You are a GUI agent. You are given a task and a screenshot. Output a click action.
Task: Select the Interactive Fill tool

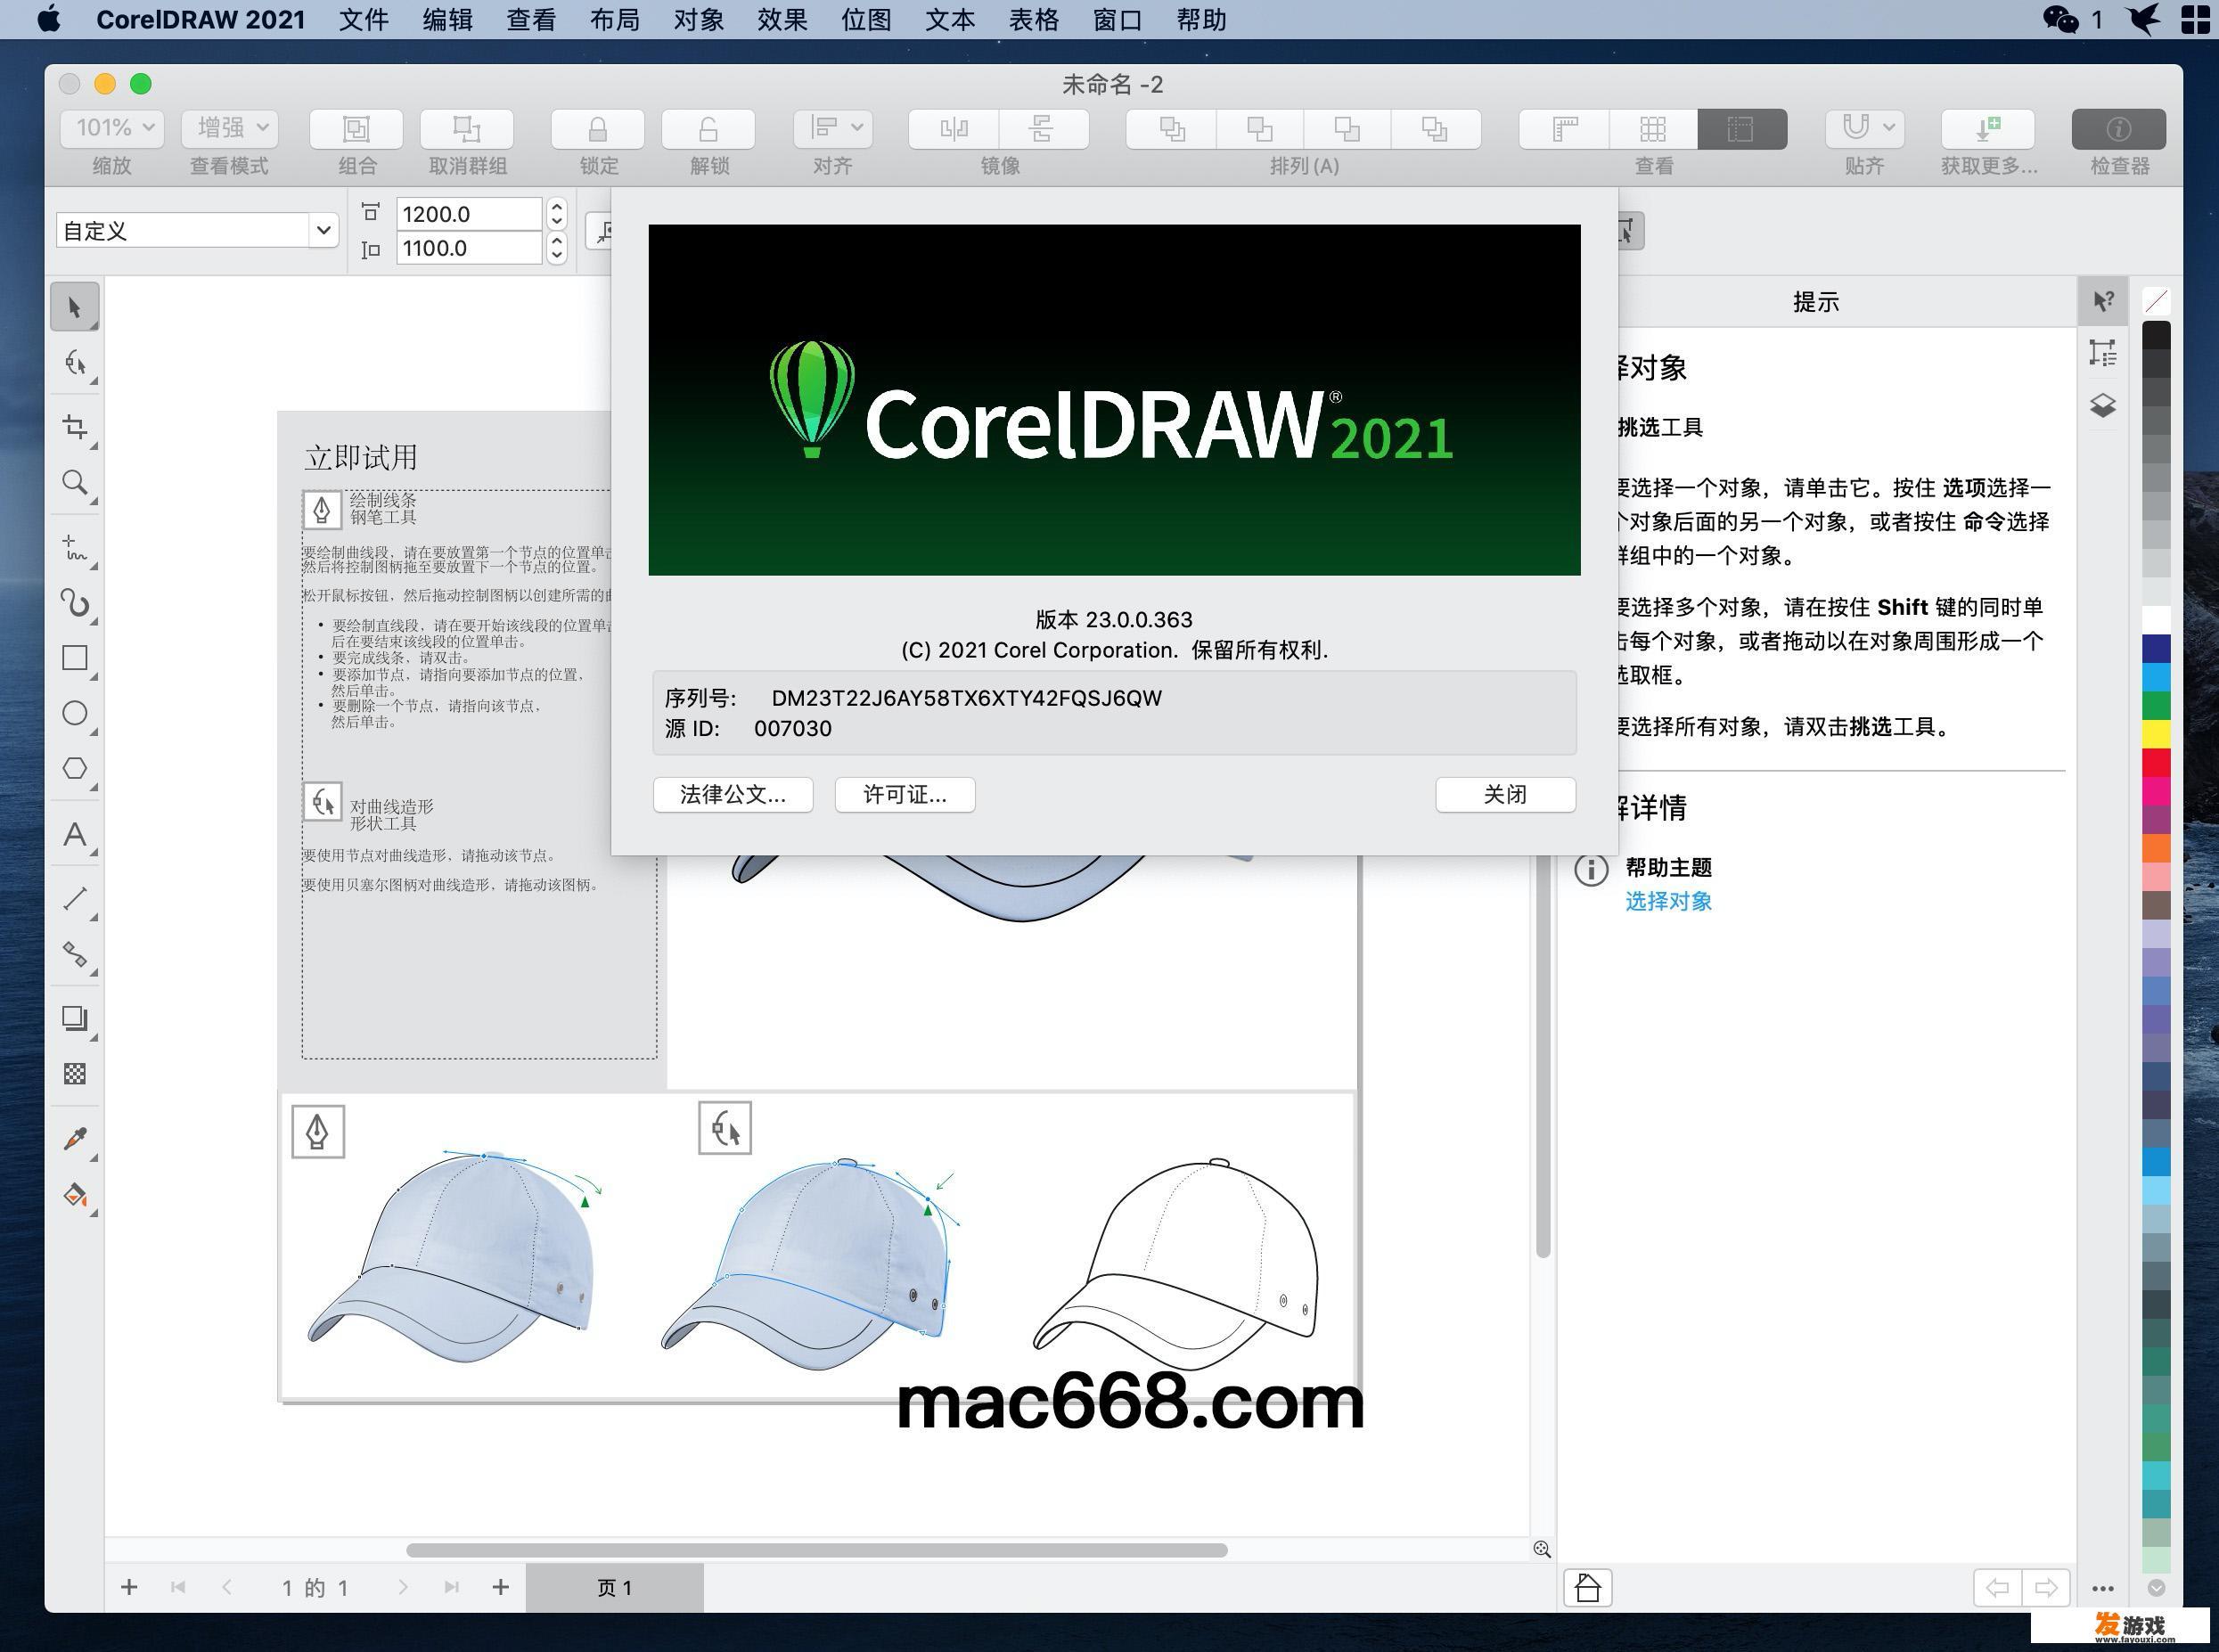pos(75,1194)
